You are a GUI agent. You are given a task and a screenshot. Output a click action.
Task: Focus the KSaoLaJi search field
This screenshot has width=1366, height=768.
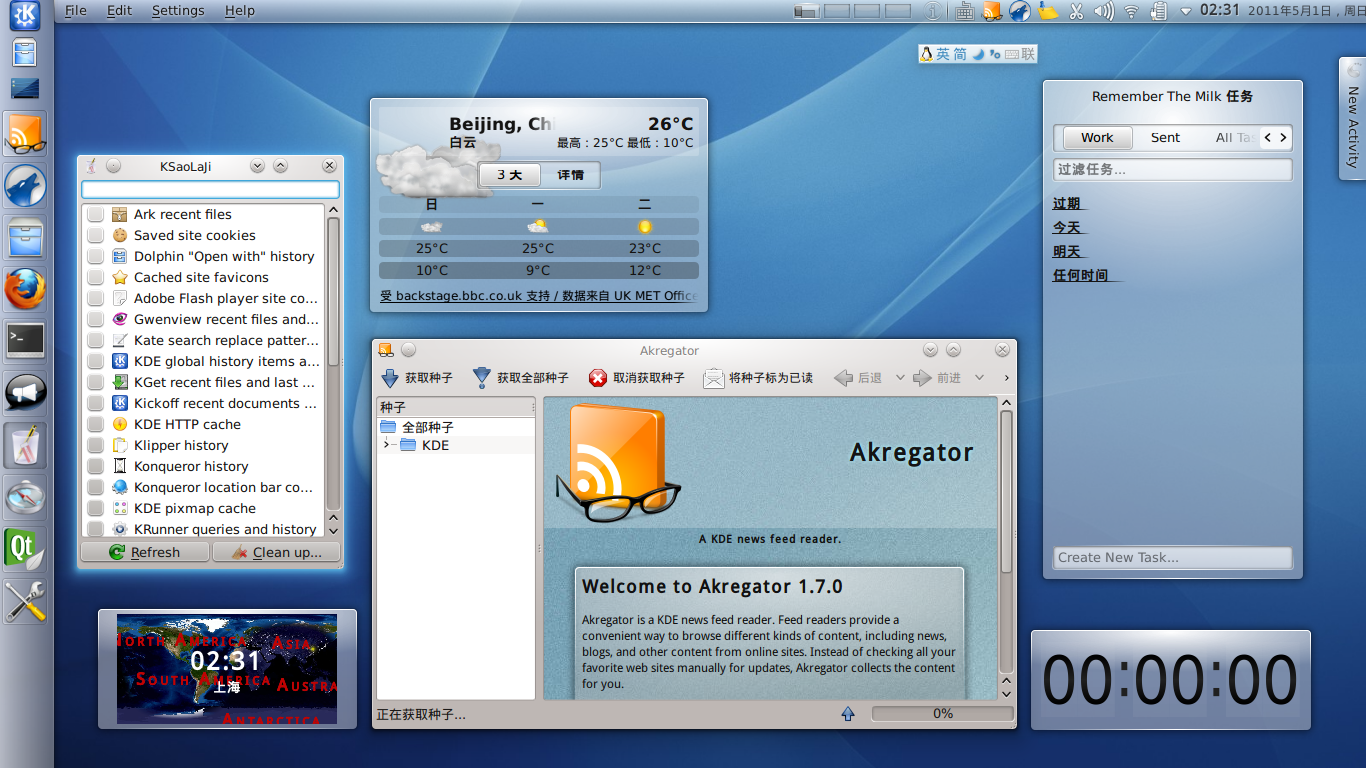[210, 189]
